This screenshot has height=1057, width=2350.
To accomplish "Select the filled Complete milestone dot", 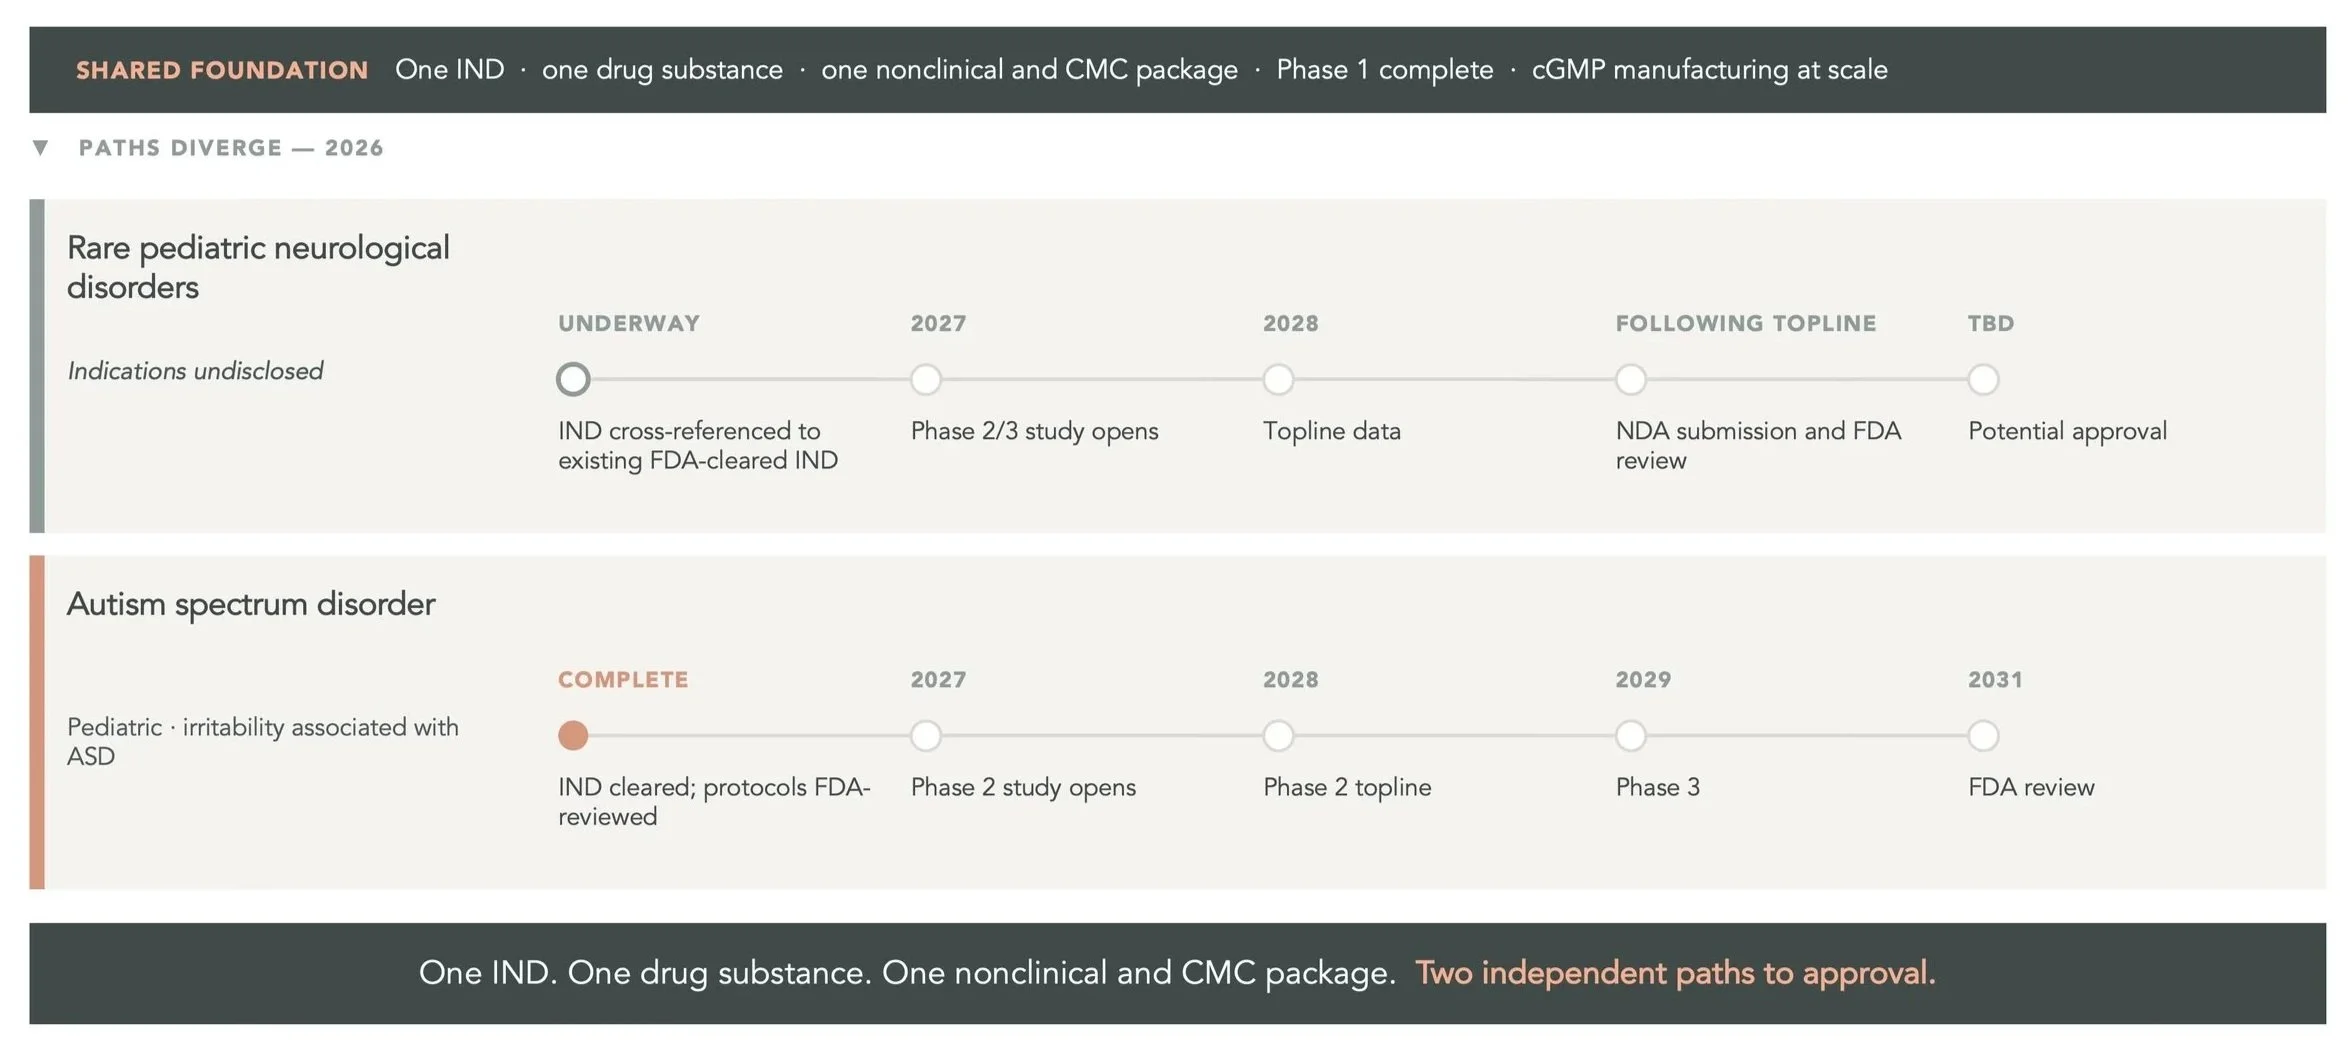I will pyautogui.click(x=573, y=735).
